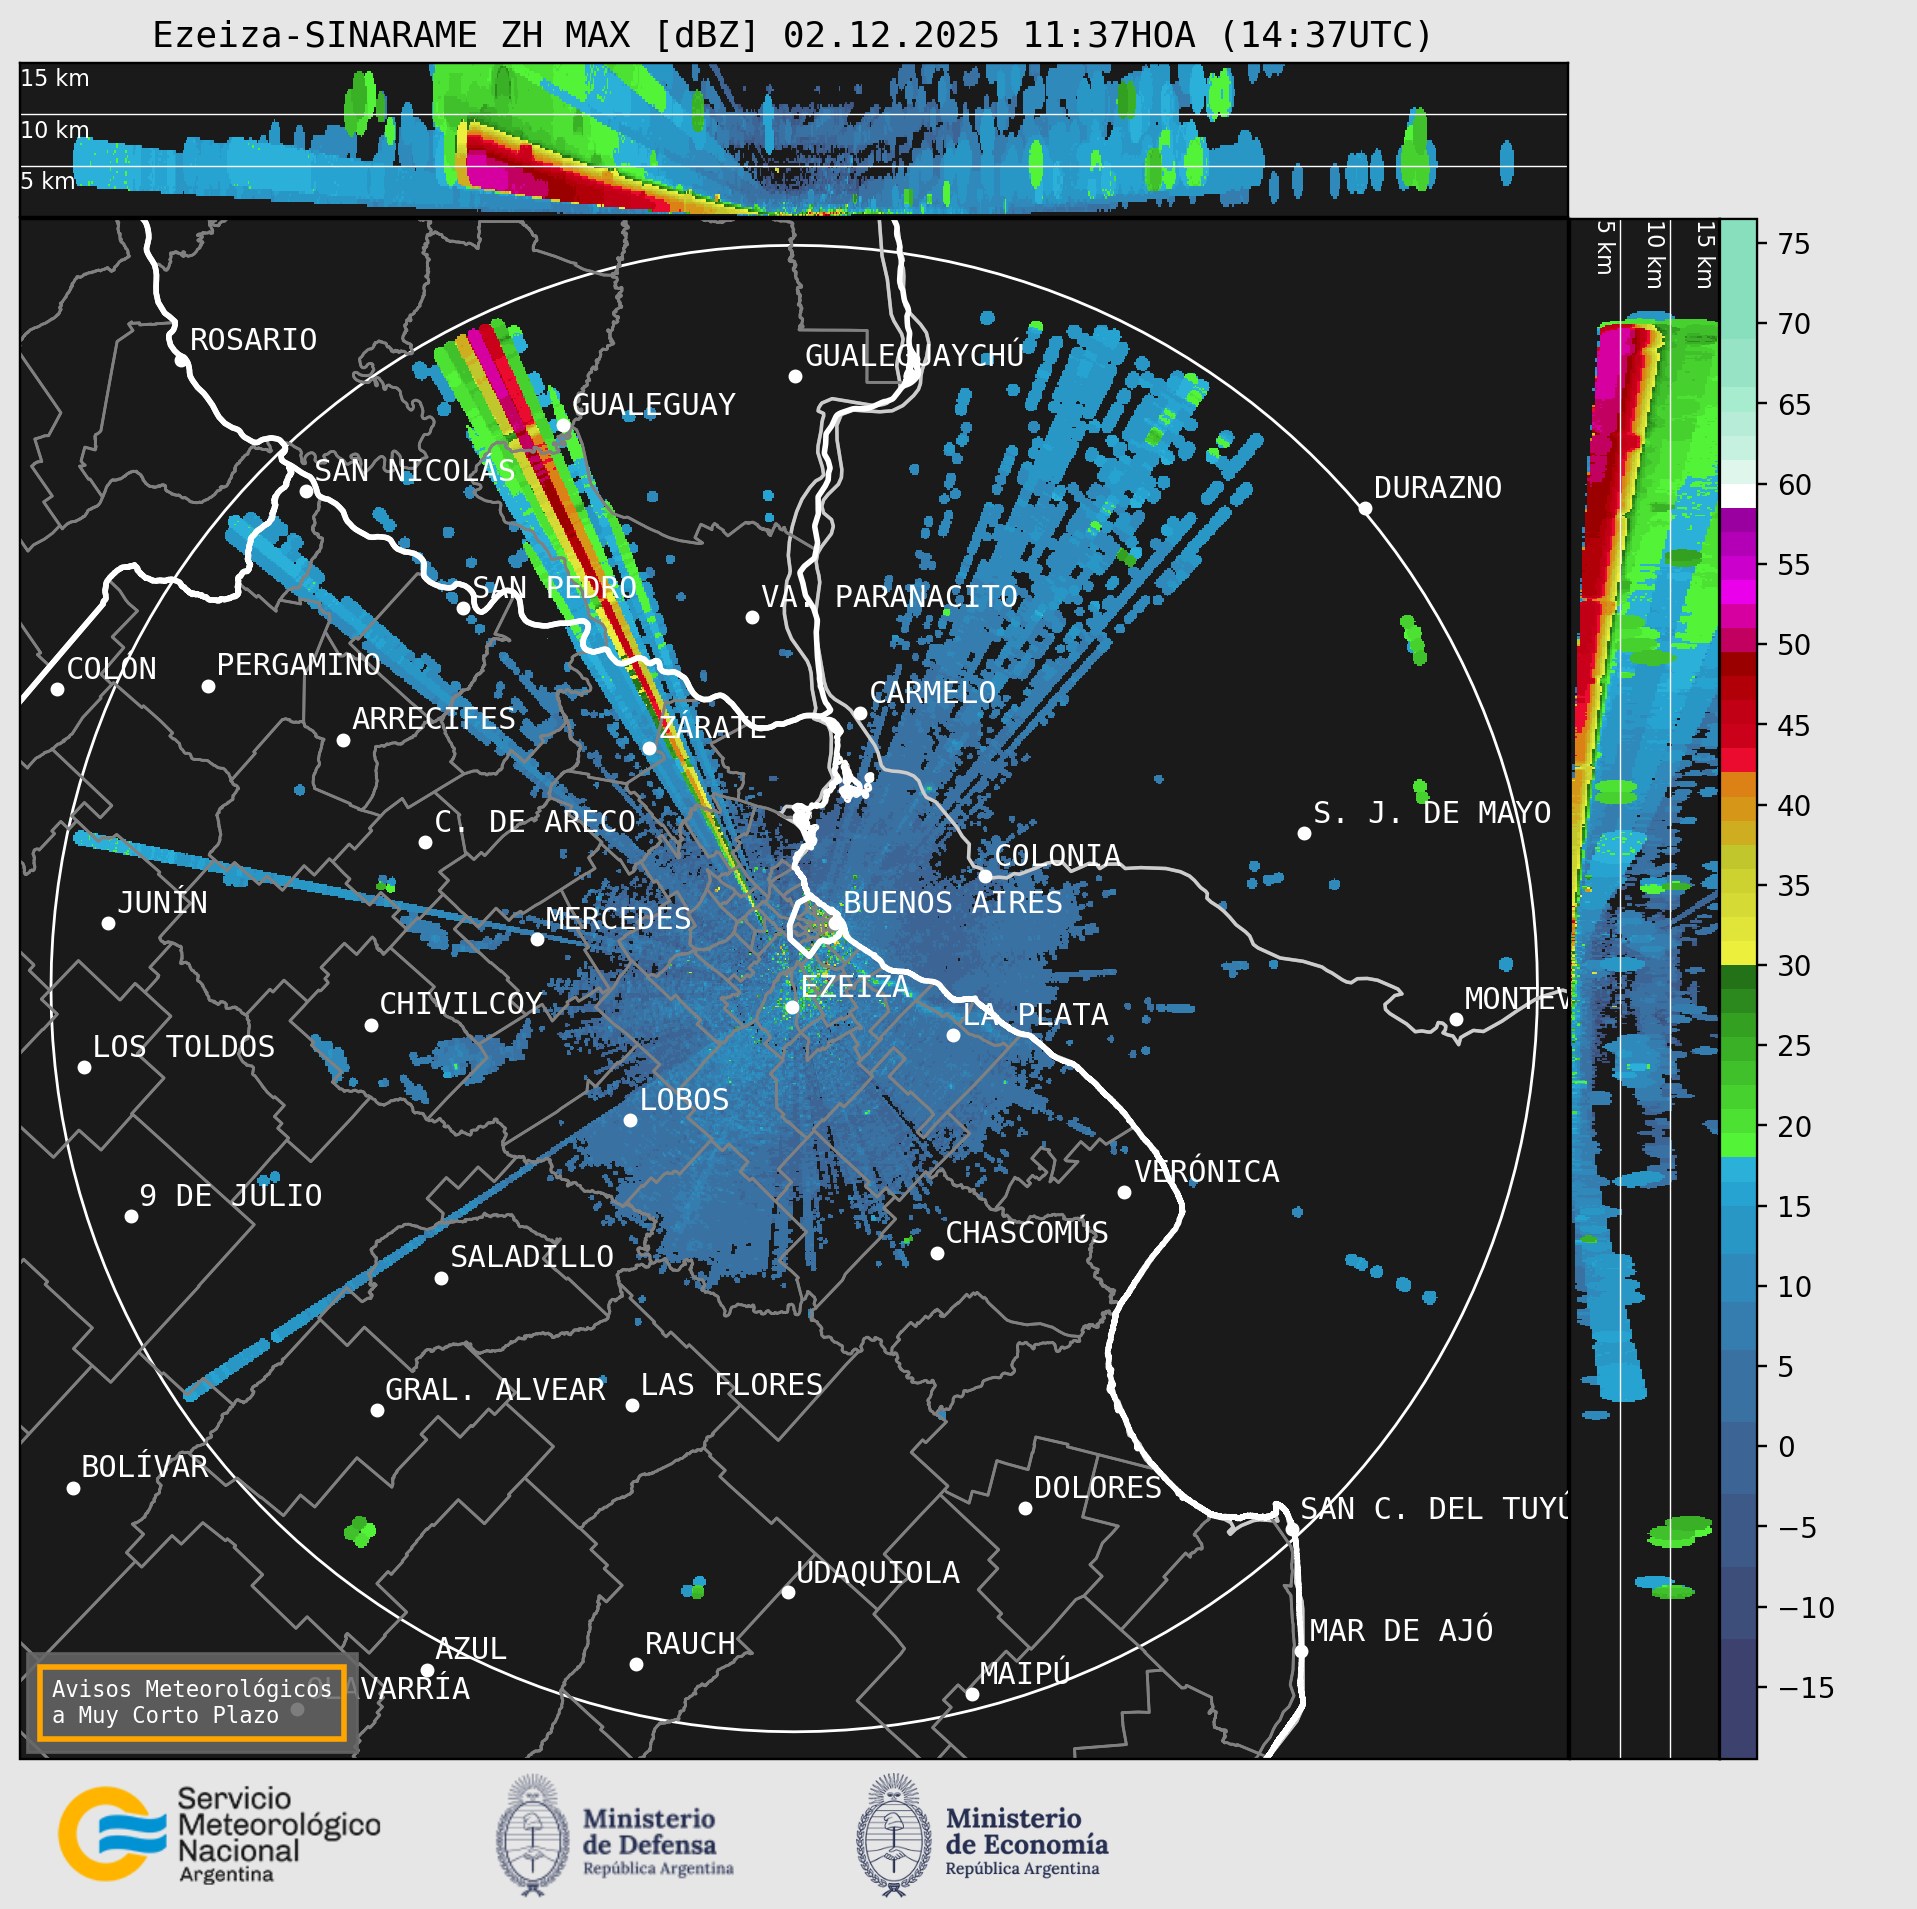Select the La Plata location marker
The image size is (1917, 1909).
[953, 1035]
